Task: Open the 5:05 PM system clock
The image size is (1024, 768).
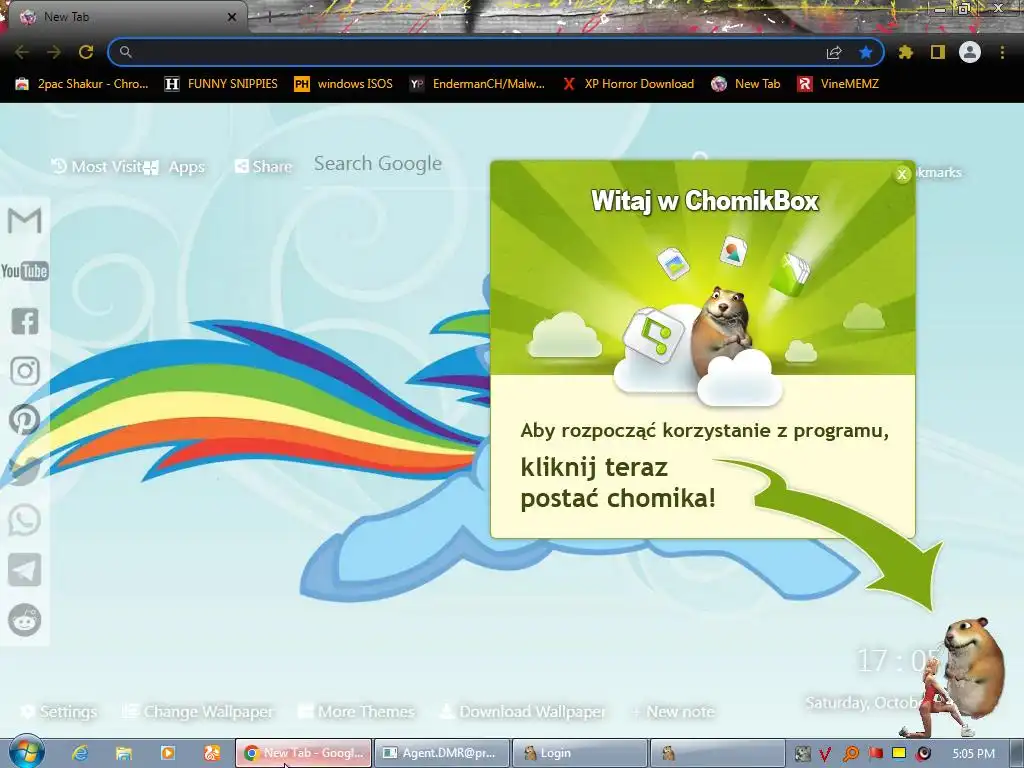Action: [x=973, y=753]
